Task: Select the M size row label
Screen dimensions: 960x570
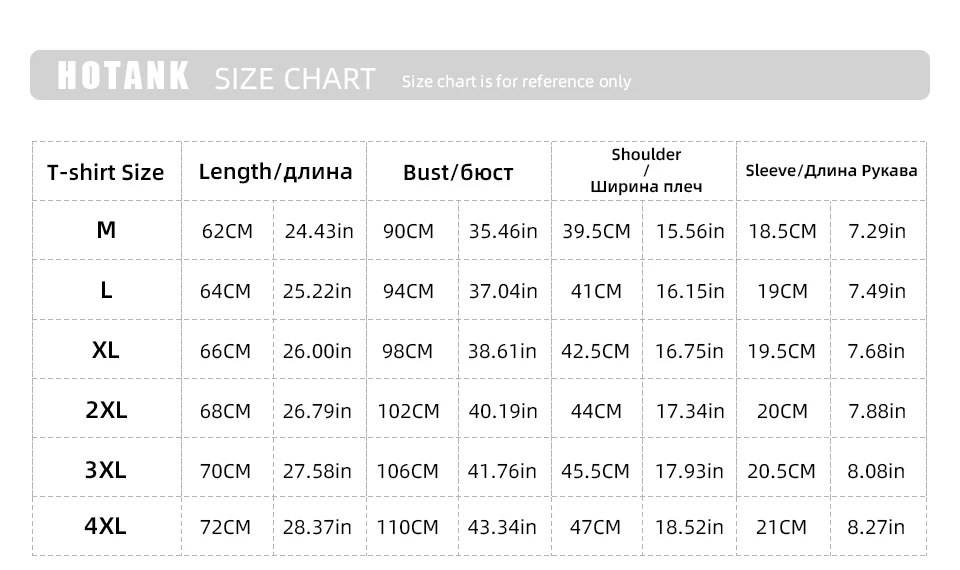Action: coord(106,230)
